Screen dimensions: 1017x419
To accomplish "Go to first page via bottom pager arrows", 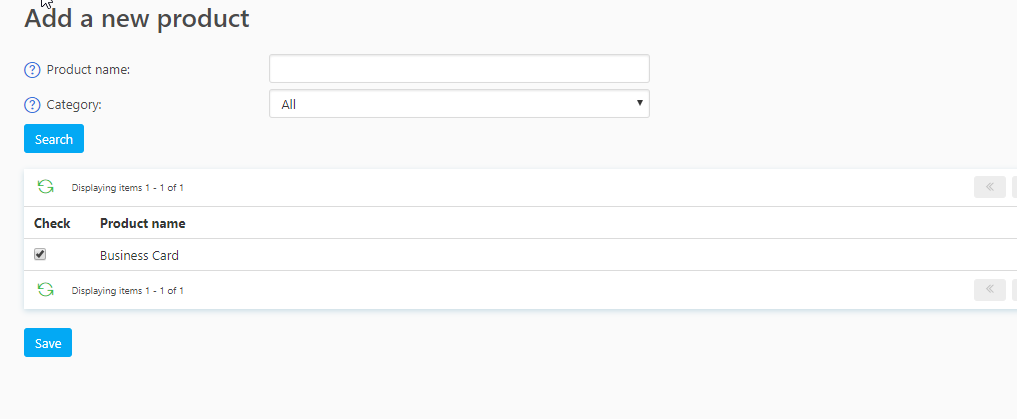I will 990,290.
